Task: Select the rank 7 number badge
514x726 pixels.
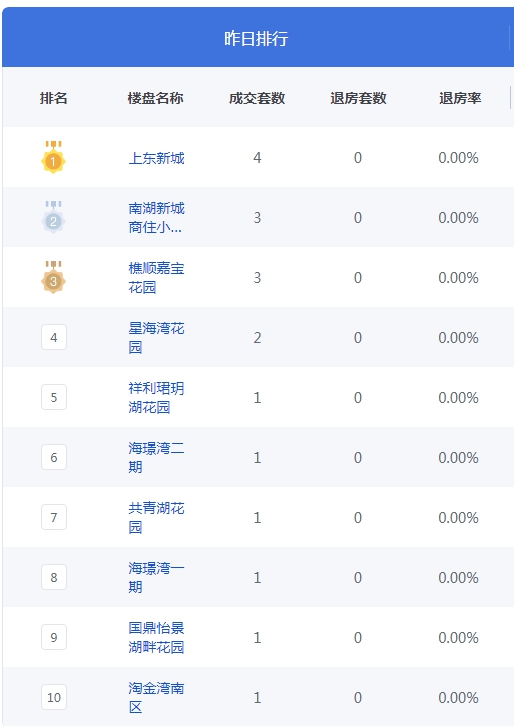Action: click(54, 517)
